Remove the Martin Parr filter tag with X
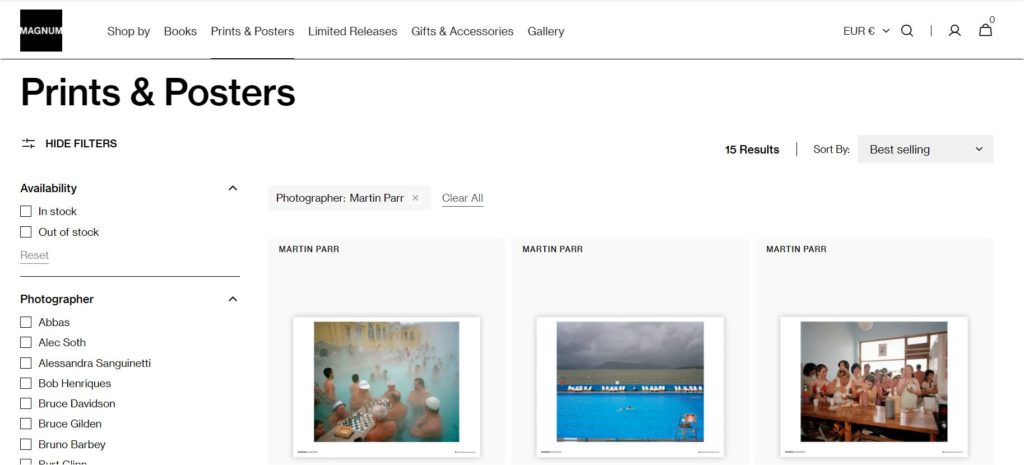 pos(415,198)
